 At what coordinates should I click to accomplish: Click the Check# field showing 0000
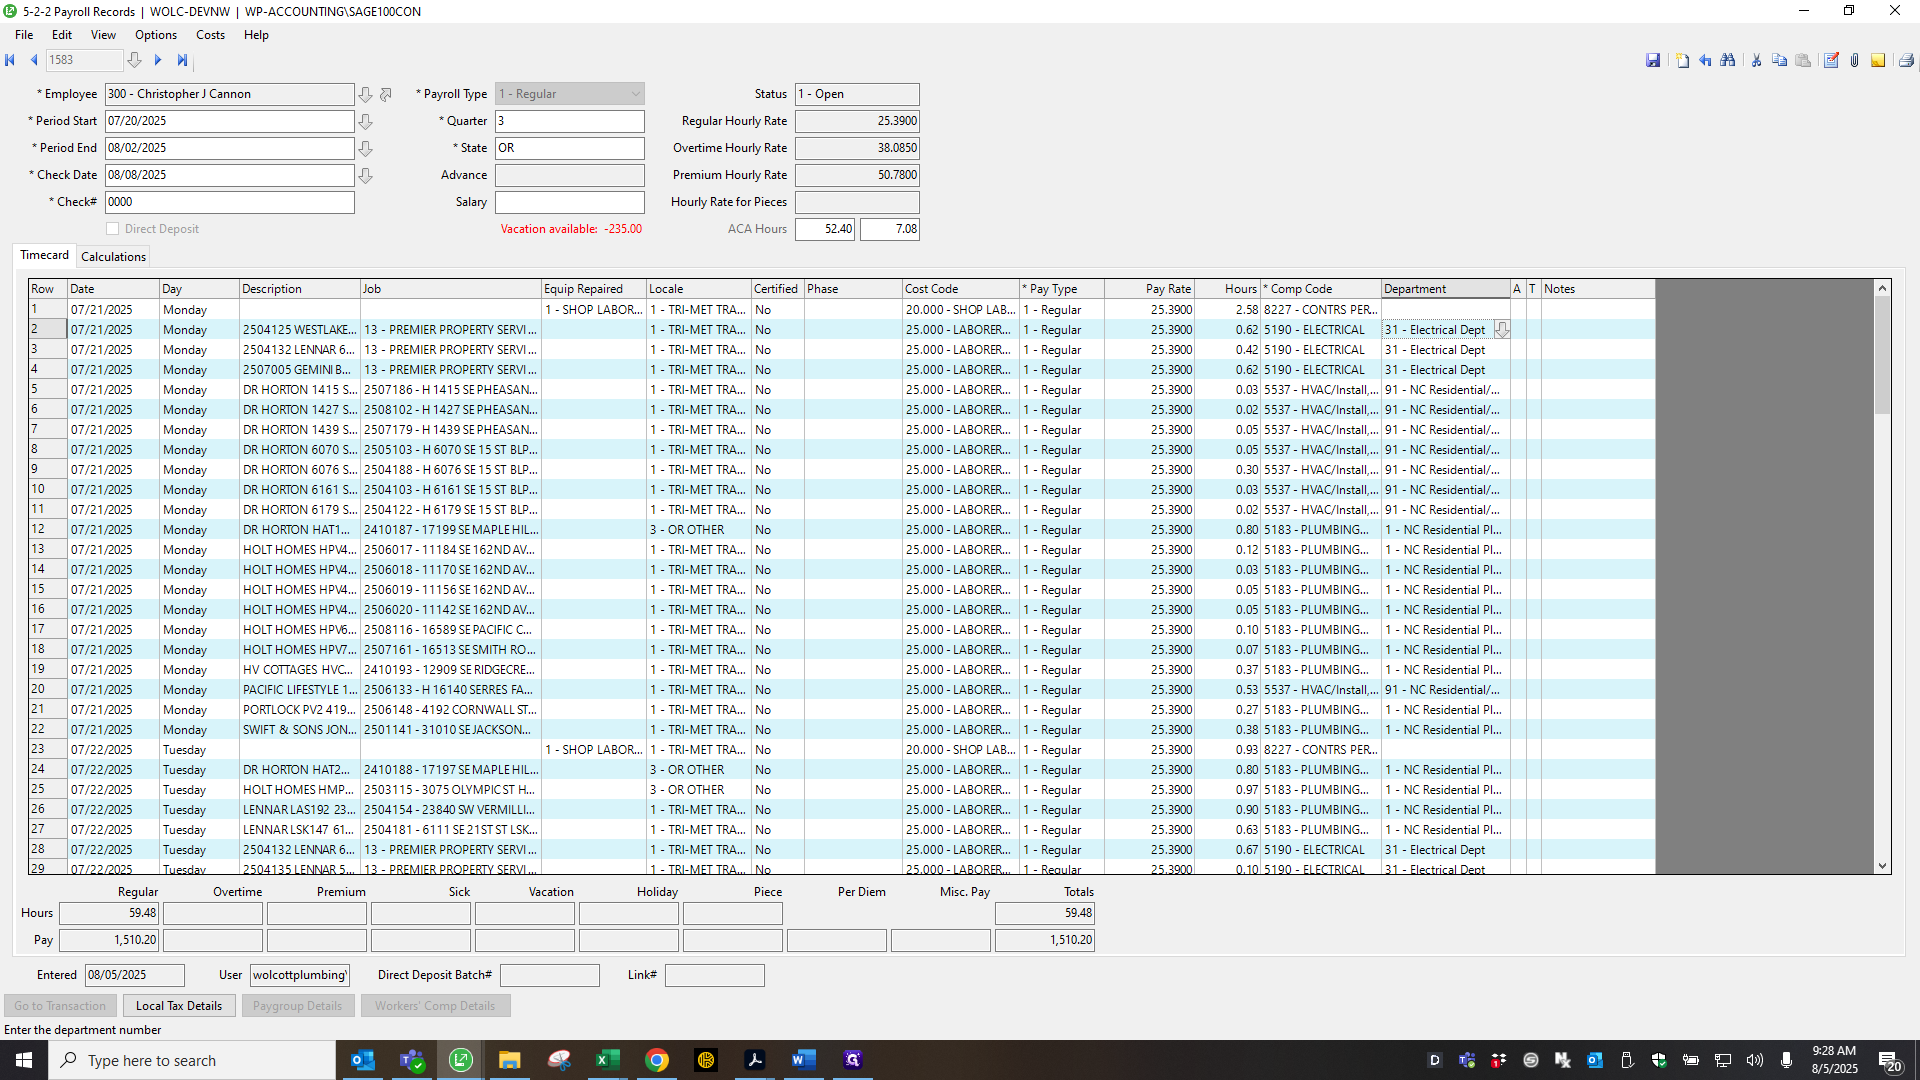[x=230, y=202]
